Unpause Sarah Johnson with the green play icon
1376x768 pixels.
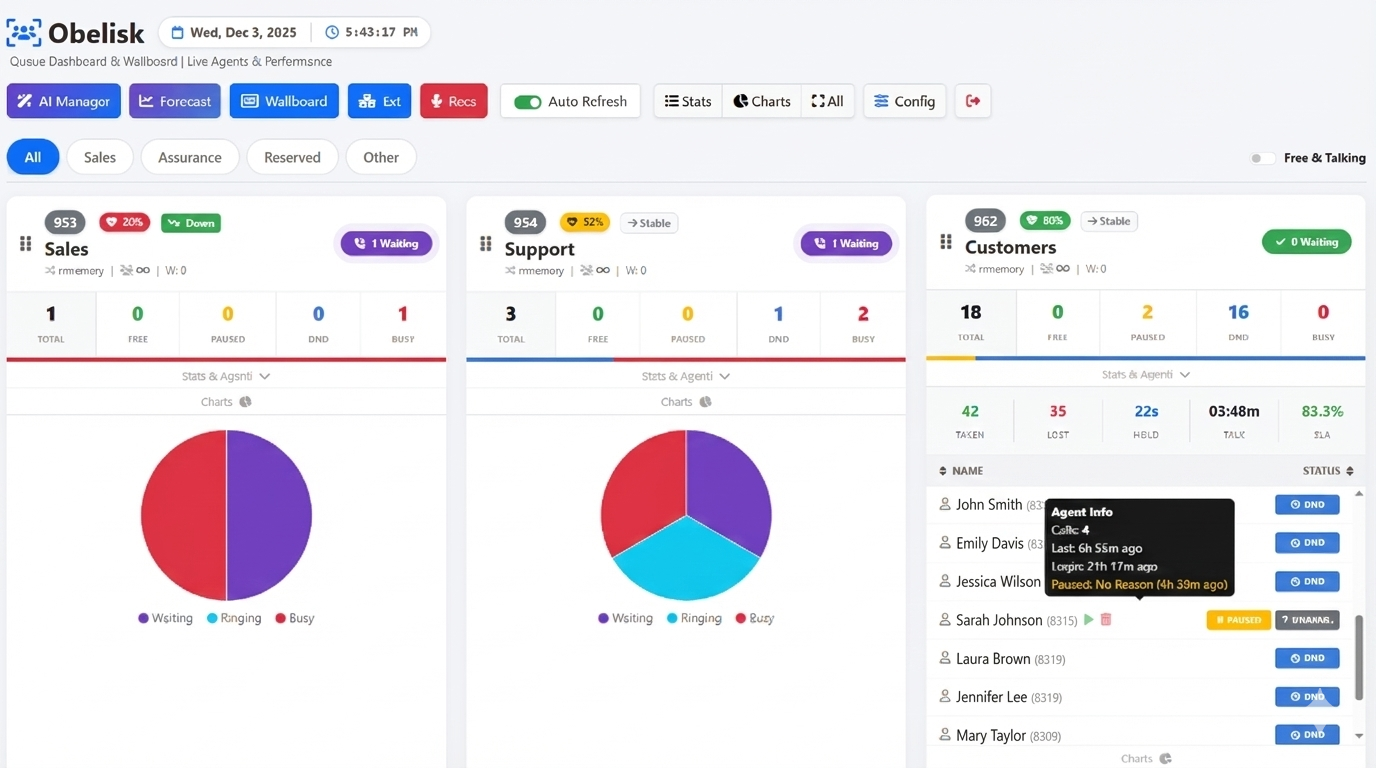(x=1089, y=619)
